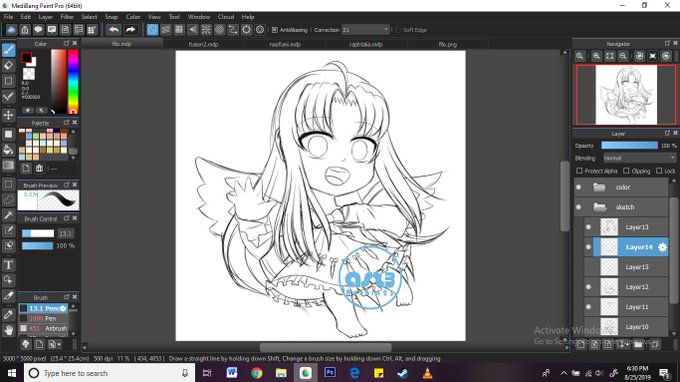The image size is (680, 382).
Task: Enable the Soft Edge checkbox
Action: pyautogui.click(x=398, y=30)
